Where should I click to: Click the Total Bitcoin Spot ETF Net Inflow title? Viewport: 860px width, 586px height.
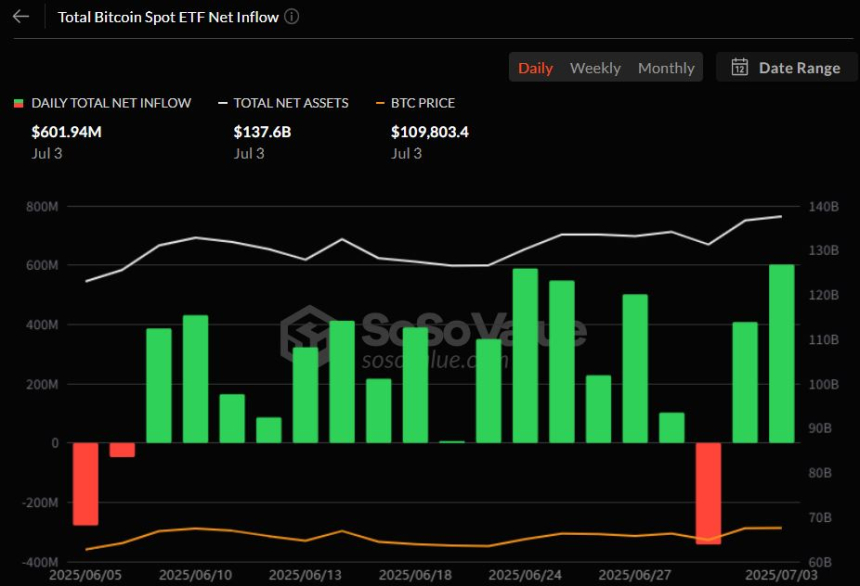tap(168, 17)
